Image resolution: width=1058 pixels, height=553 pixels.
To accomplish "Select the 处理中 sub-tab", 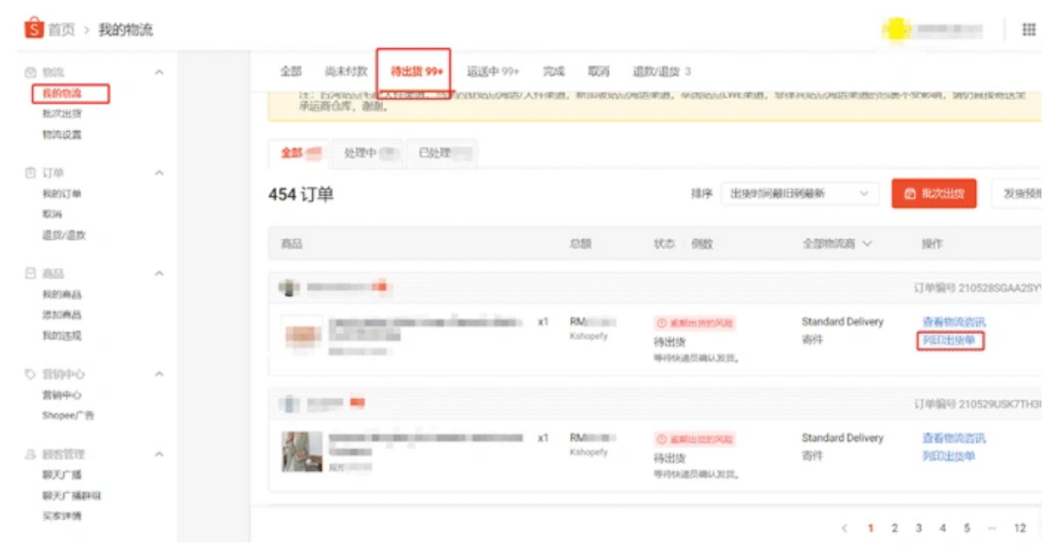I will (x=366, y=153).
